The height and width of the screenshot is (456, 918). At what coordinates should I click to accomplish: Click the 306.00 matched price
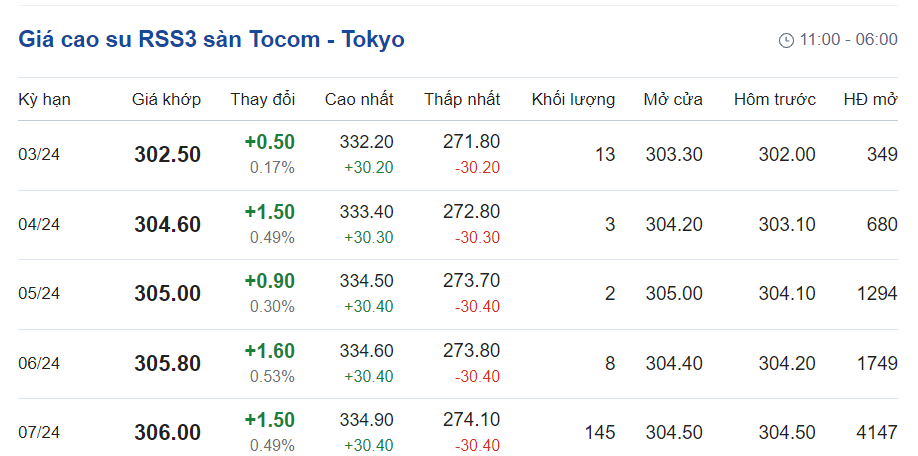click(167, 433)
